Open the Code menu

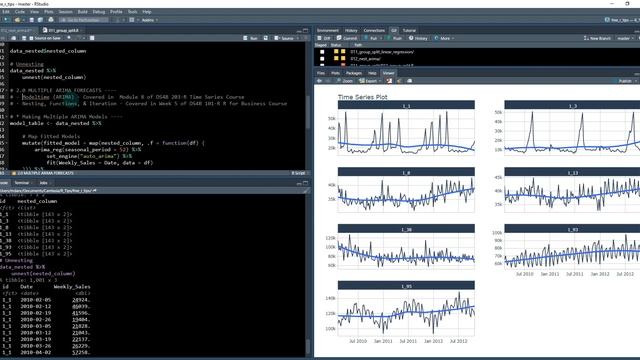pyautogui.click(x=20, y=12)
